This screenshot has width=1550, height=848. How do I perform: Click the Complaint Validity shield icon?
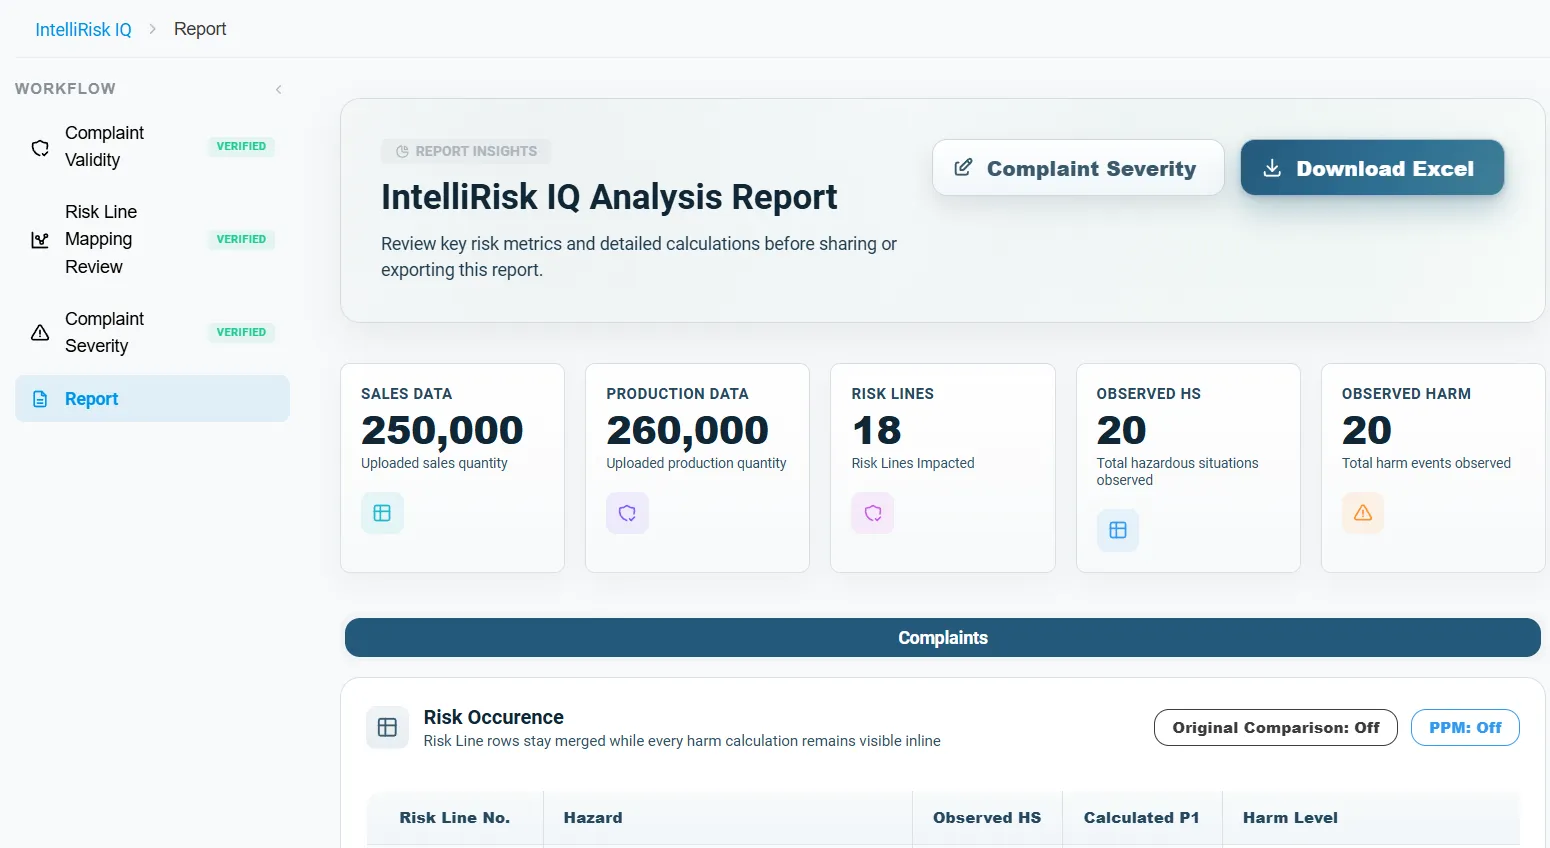point(40,147)
